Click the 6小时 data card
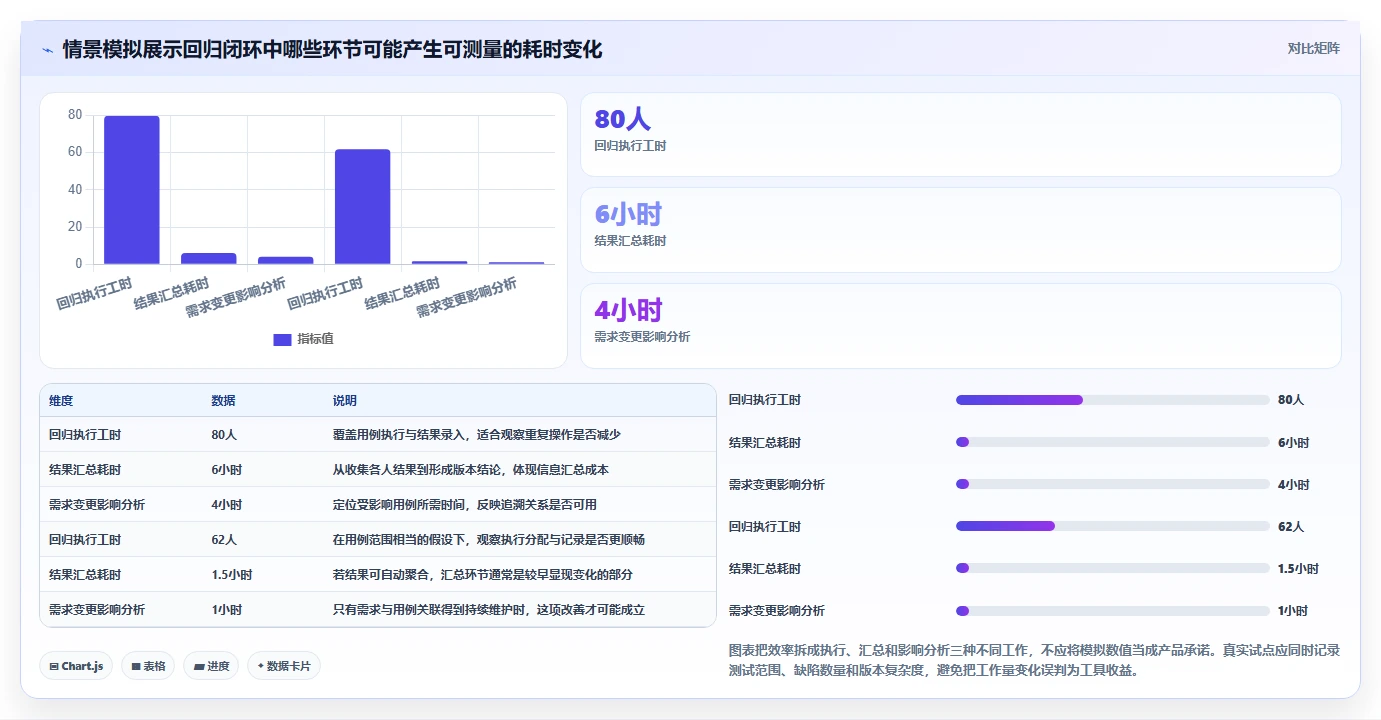This screenshot has height=720, width=1381. [960, 230]
